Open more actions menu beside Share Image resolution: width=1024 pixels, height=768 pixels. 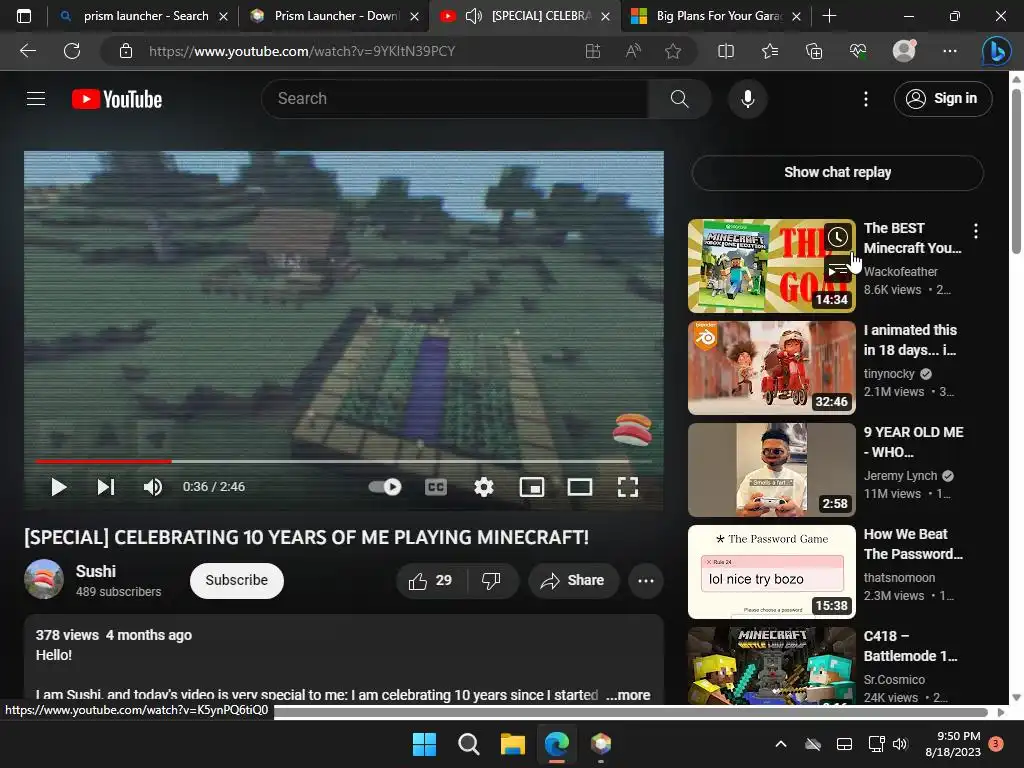(x=646, y=581)
